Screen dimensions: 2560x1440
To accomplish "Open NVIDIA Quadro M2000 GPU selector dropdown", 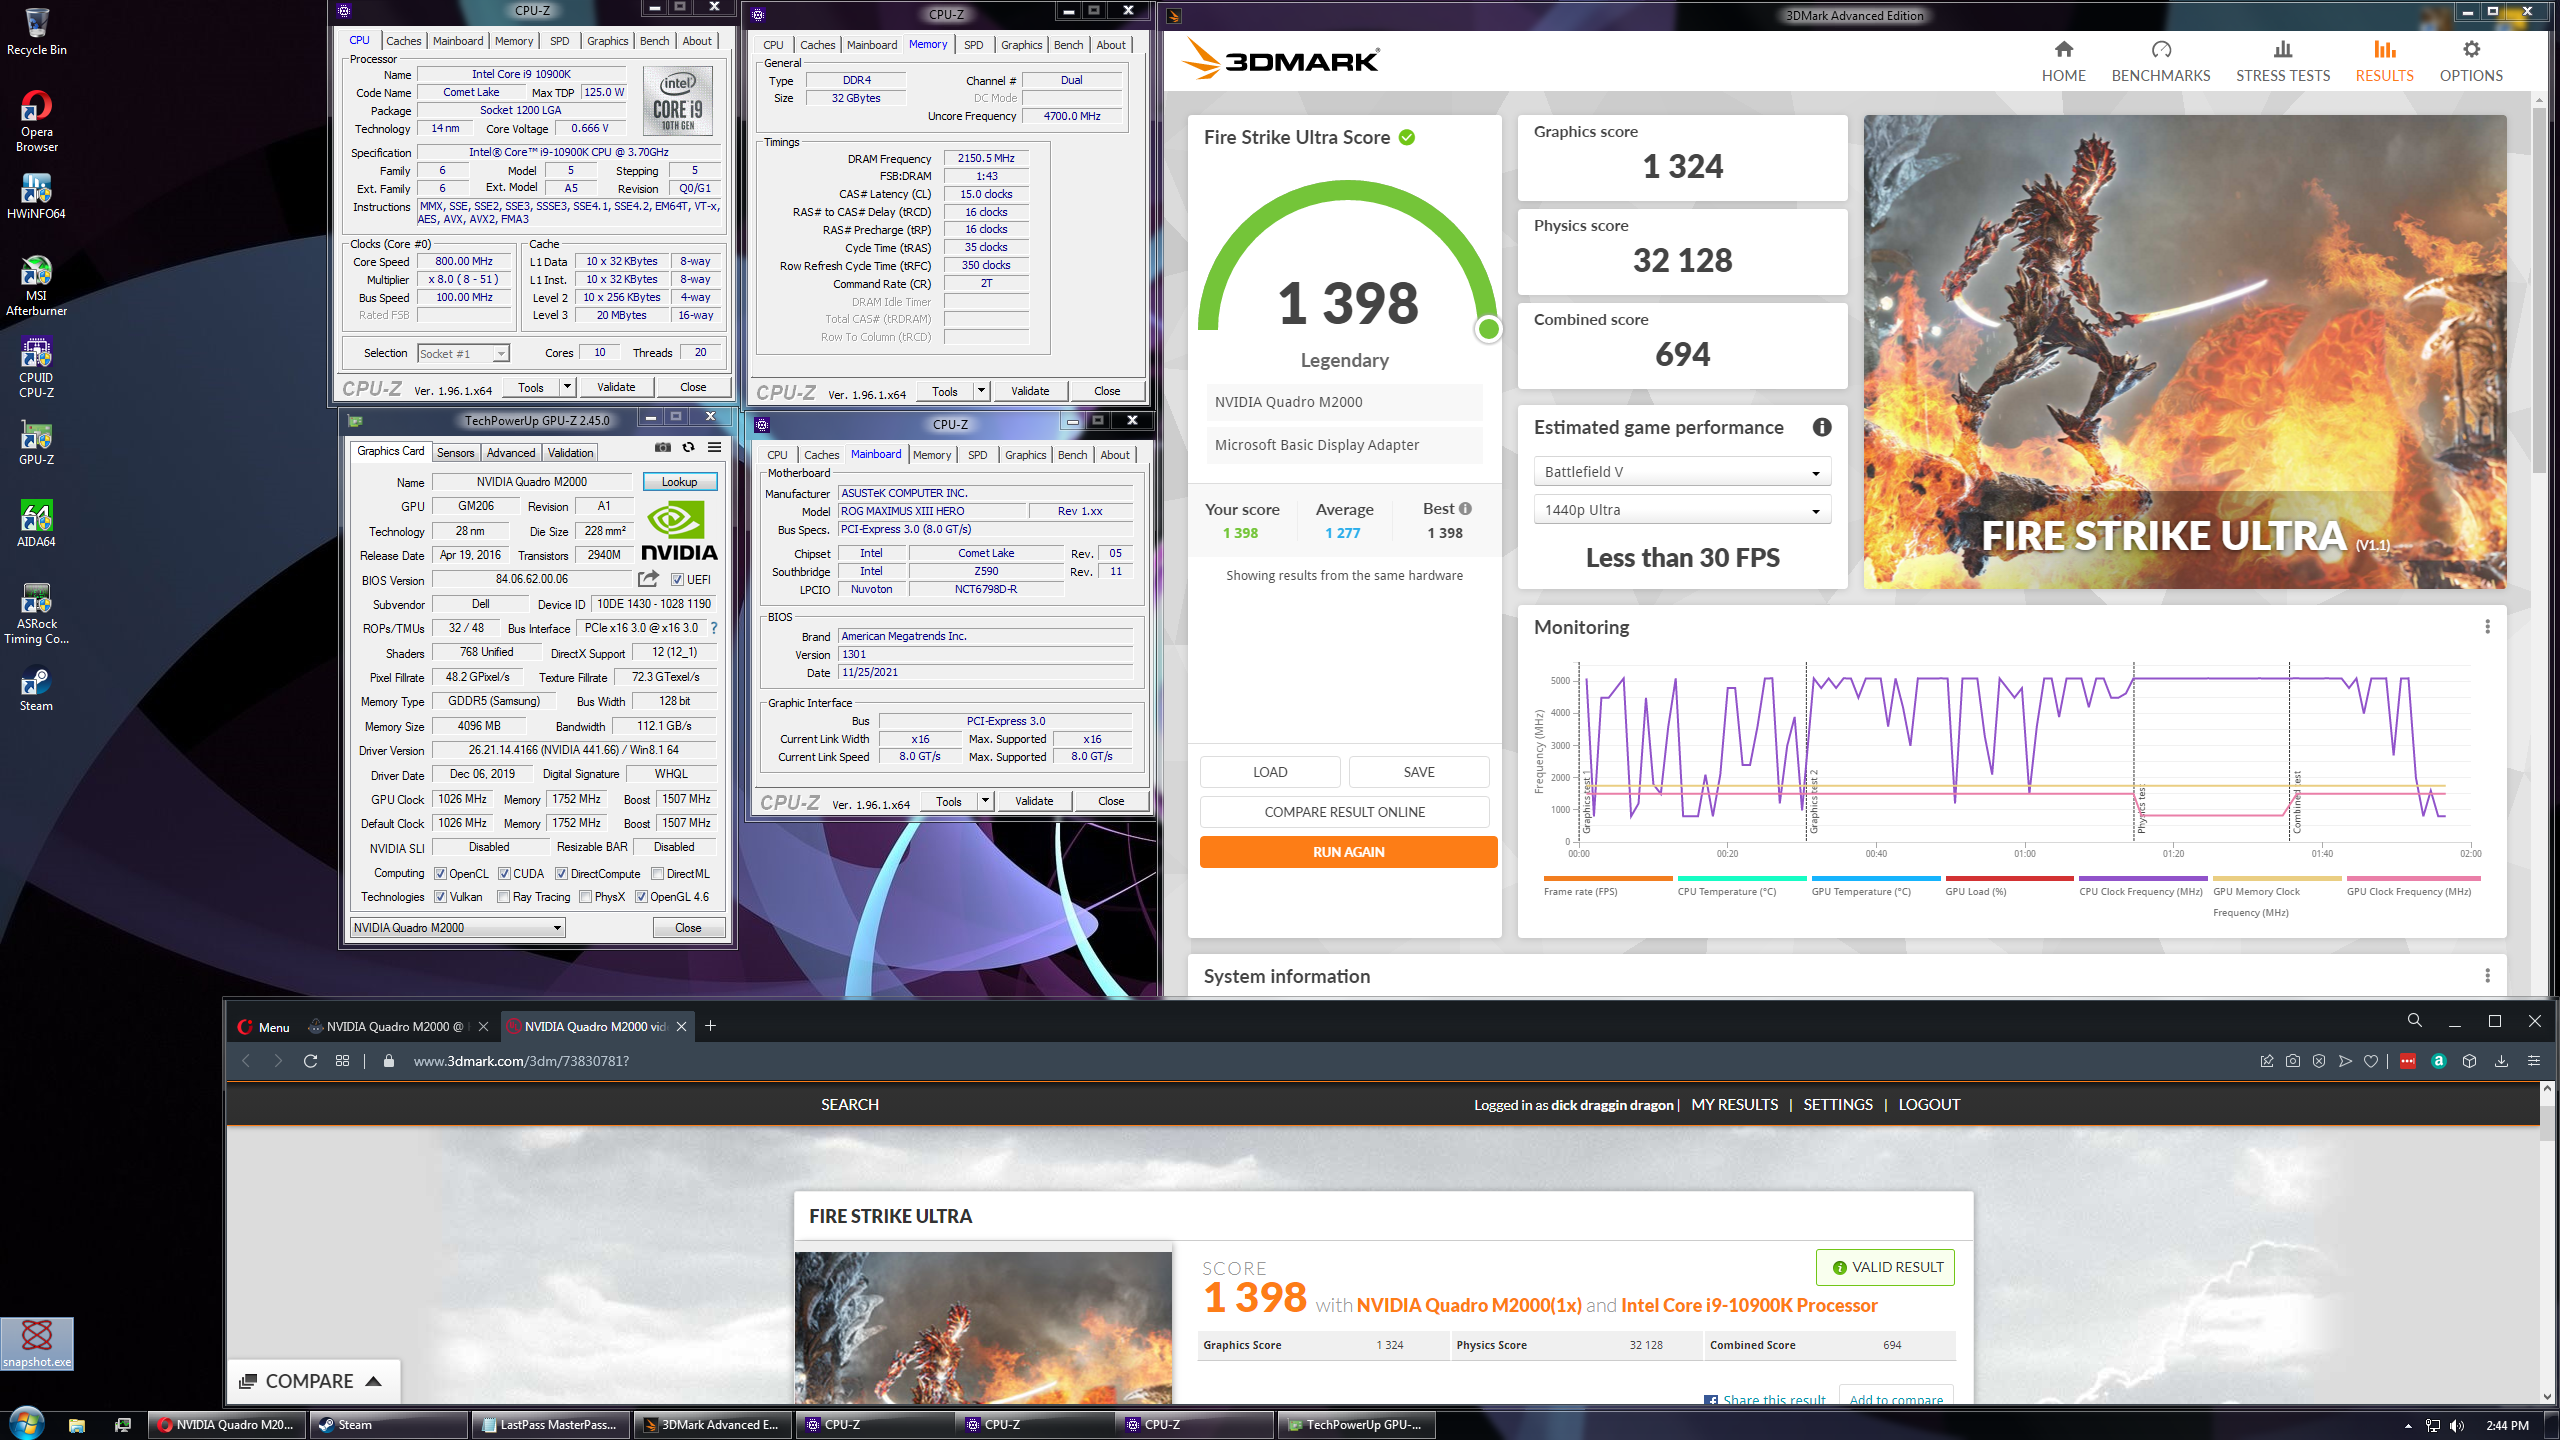I will 458,927.
